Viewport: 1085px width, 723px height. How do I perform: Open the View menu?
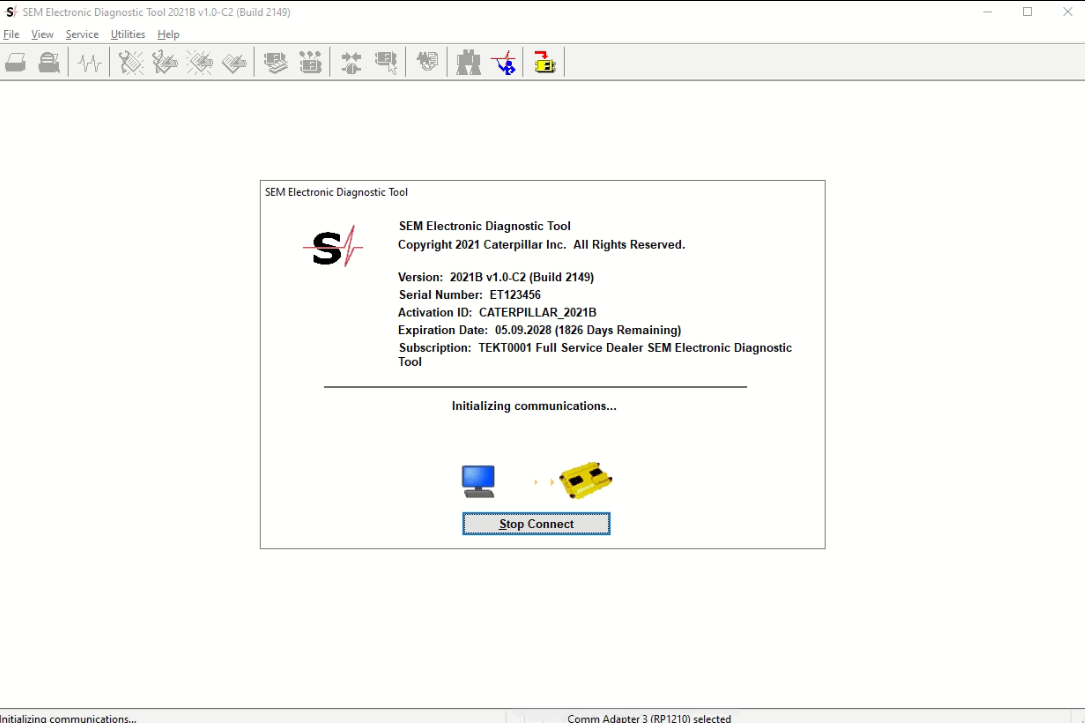coord(42,34)
